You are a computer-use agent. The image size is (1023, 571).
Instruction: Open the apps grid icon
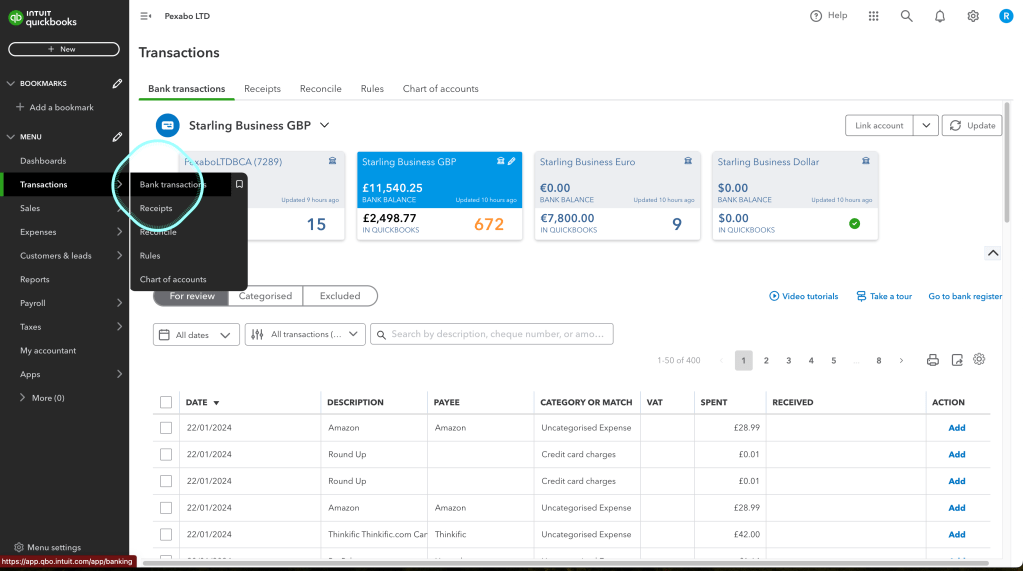tap(874, 16)
